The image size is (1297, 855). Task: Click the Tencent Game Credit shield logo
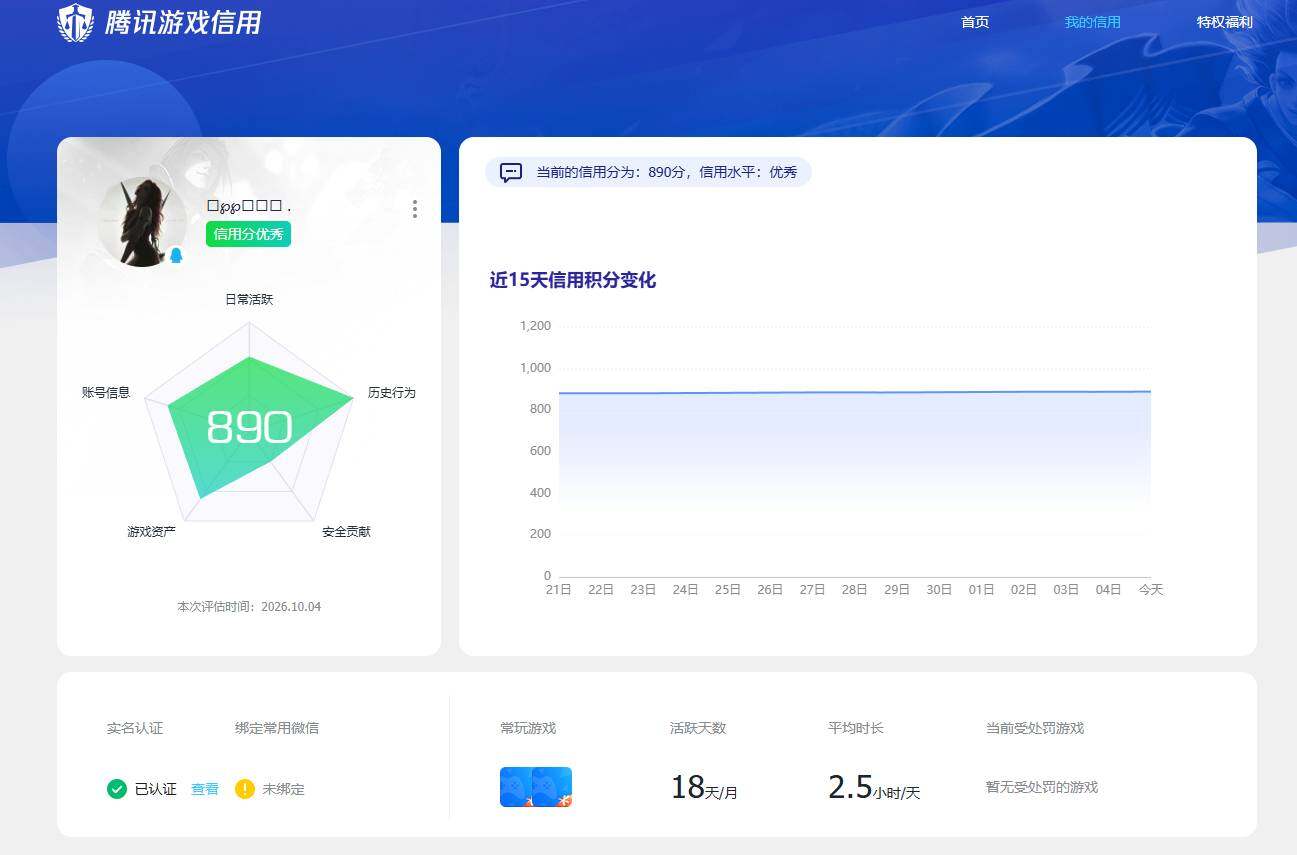(75, 22)
